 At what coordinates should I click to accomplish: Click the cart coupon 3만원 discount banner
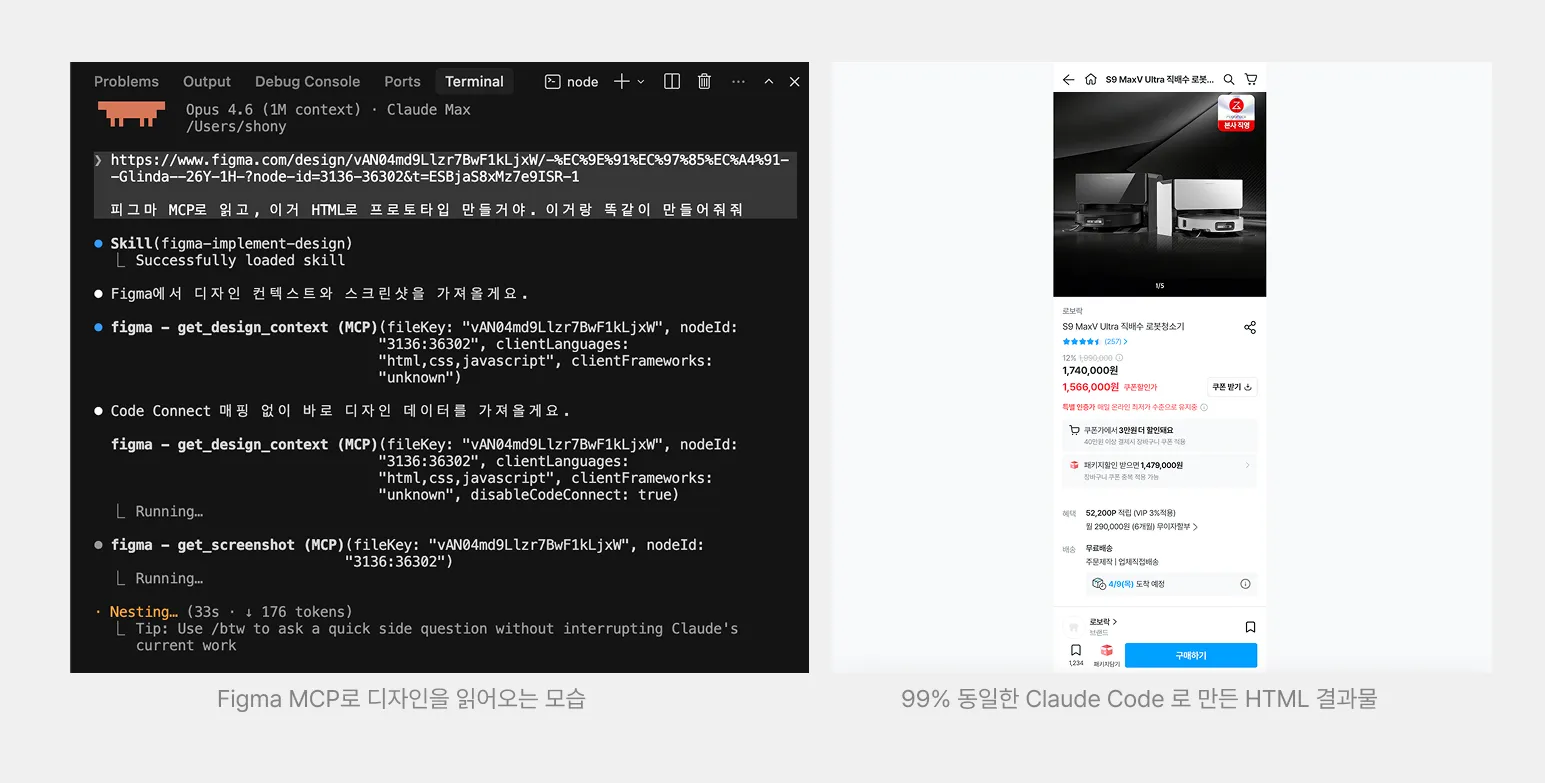tap(1160, 435)
